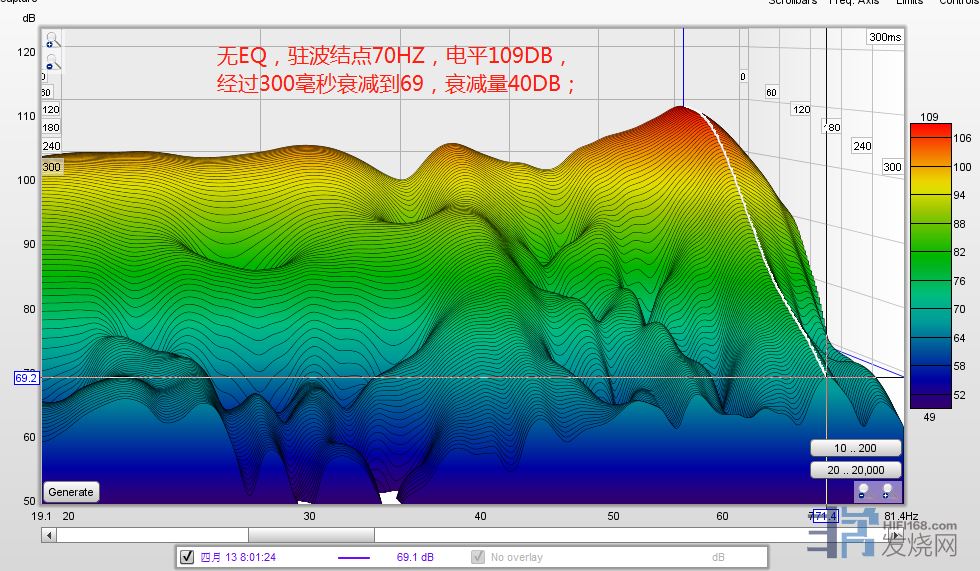Click the horizontal zoom out minus icon
Image resolution: width=980 pixels, height=571 pixels.
point(863,492)
